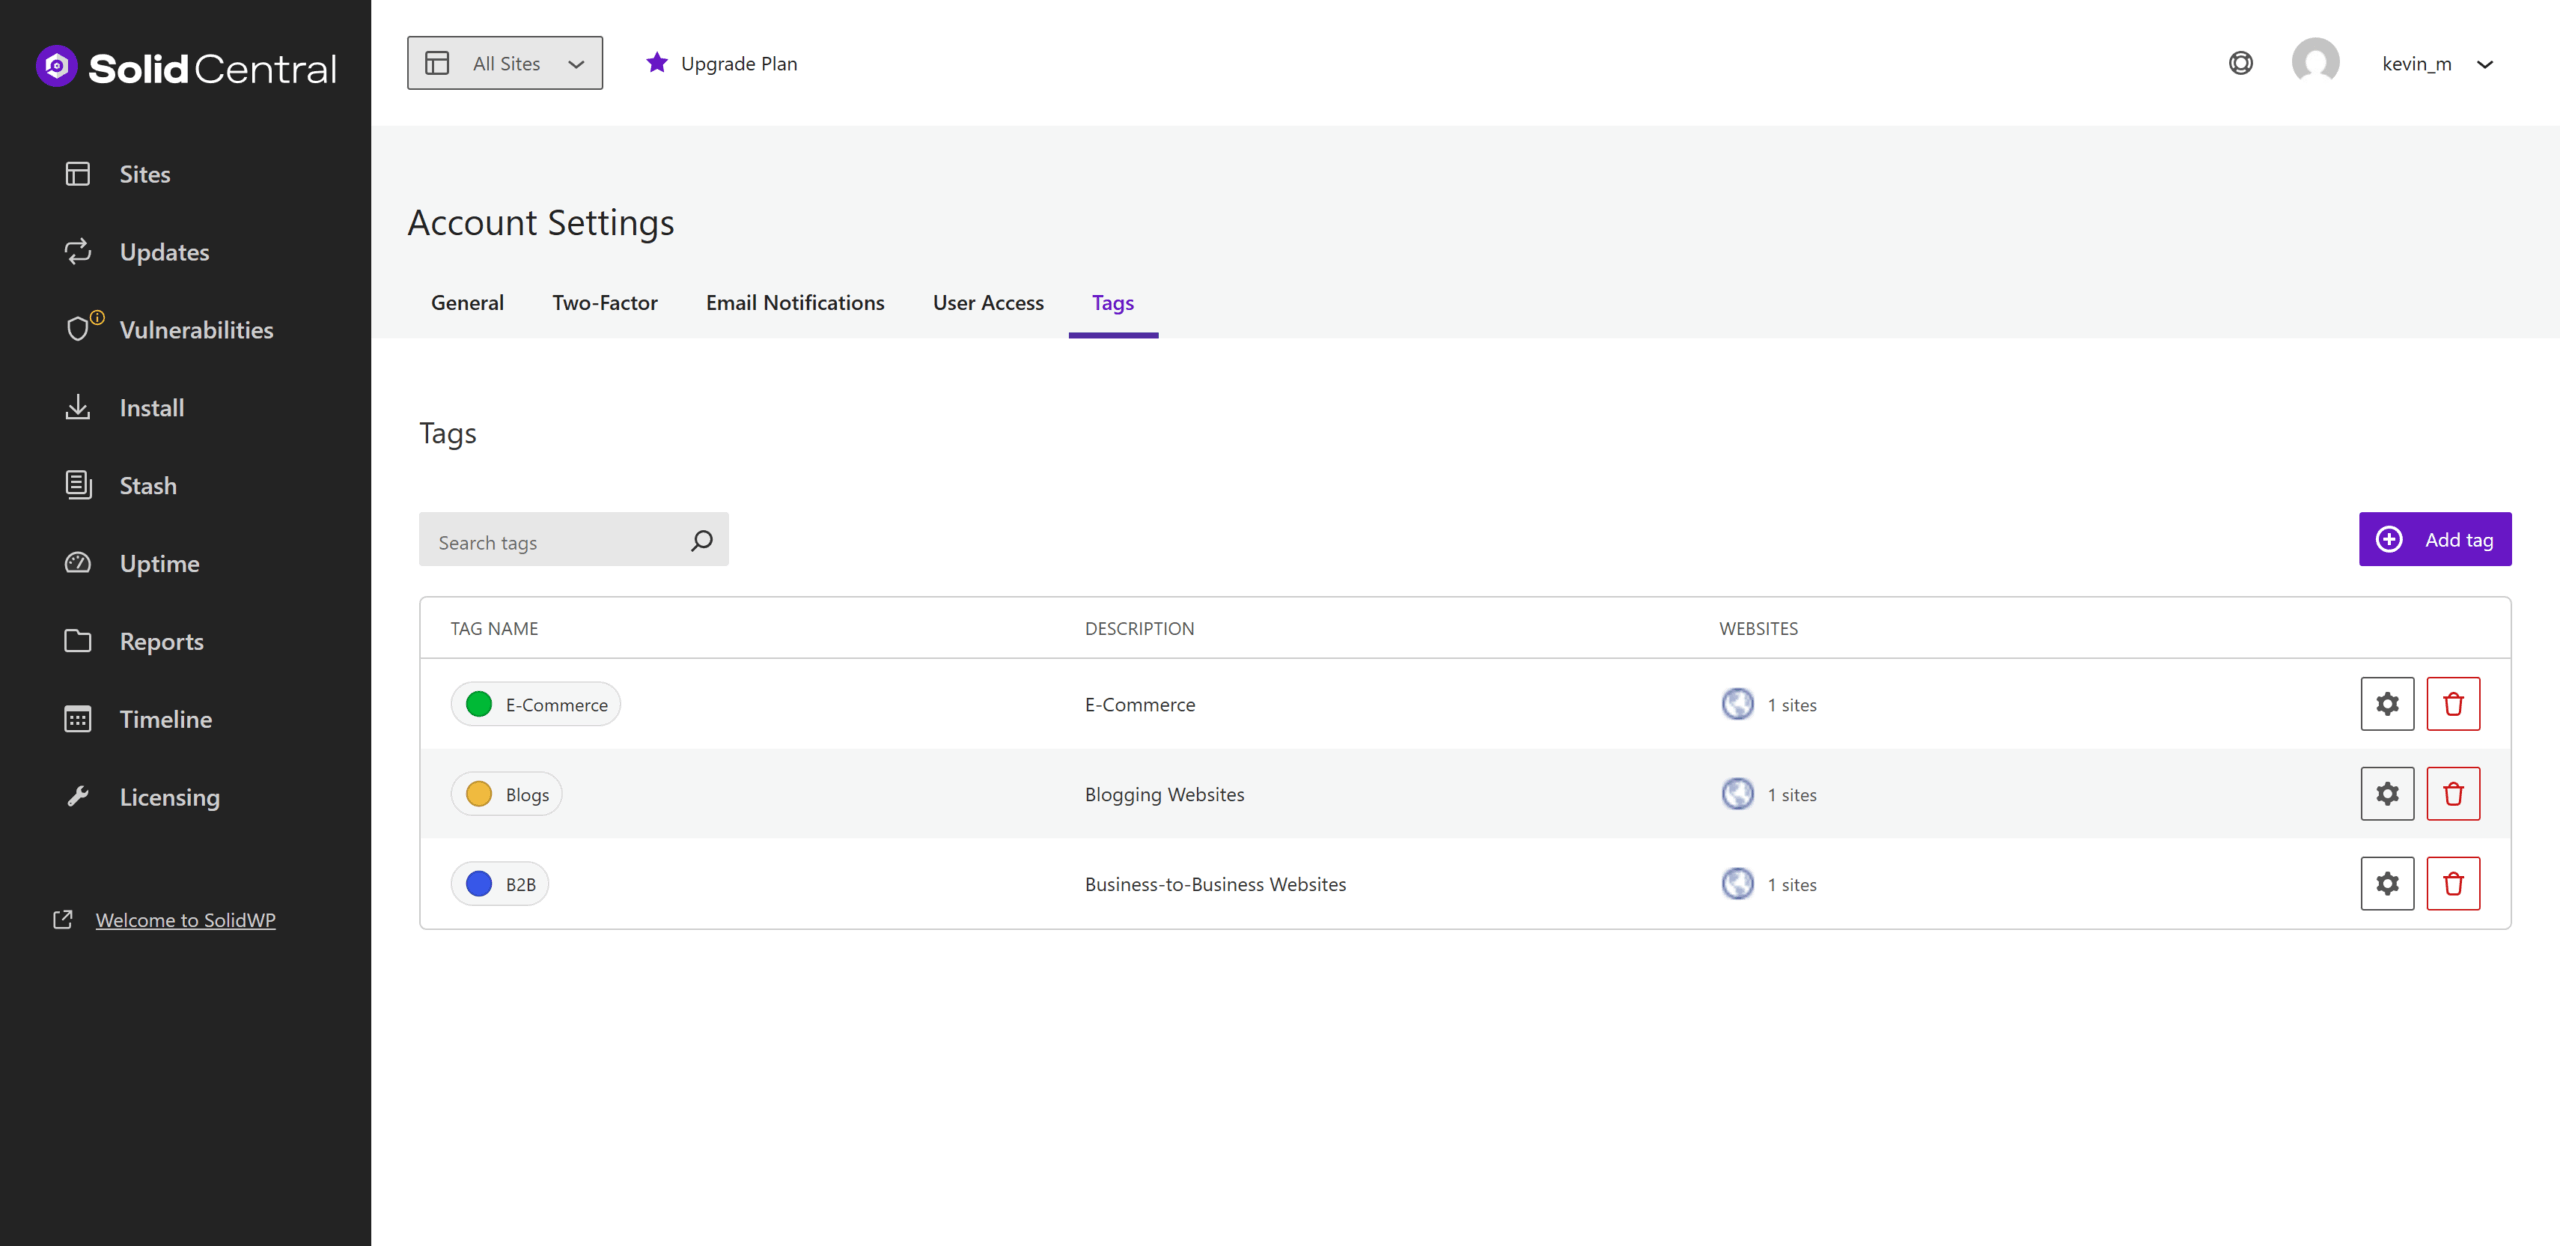Select the blue color dot on B2B tag

coord(478,884)
